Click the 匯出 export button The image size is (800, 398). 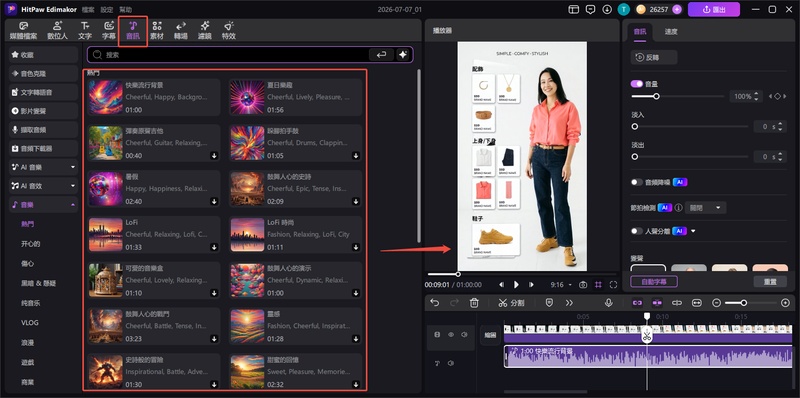[x=714, y=9]
